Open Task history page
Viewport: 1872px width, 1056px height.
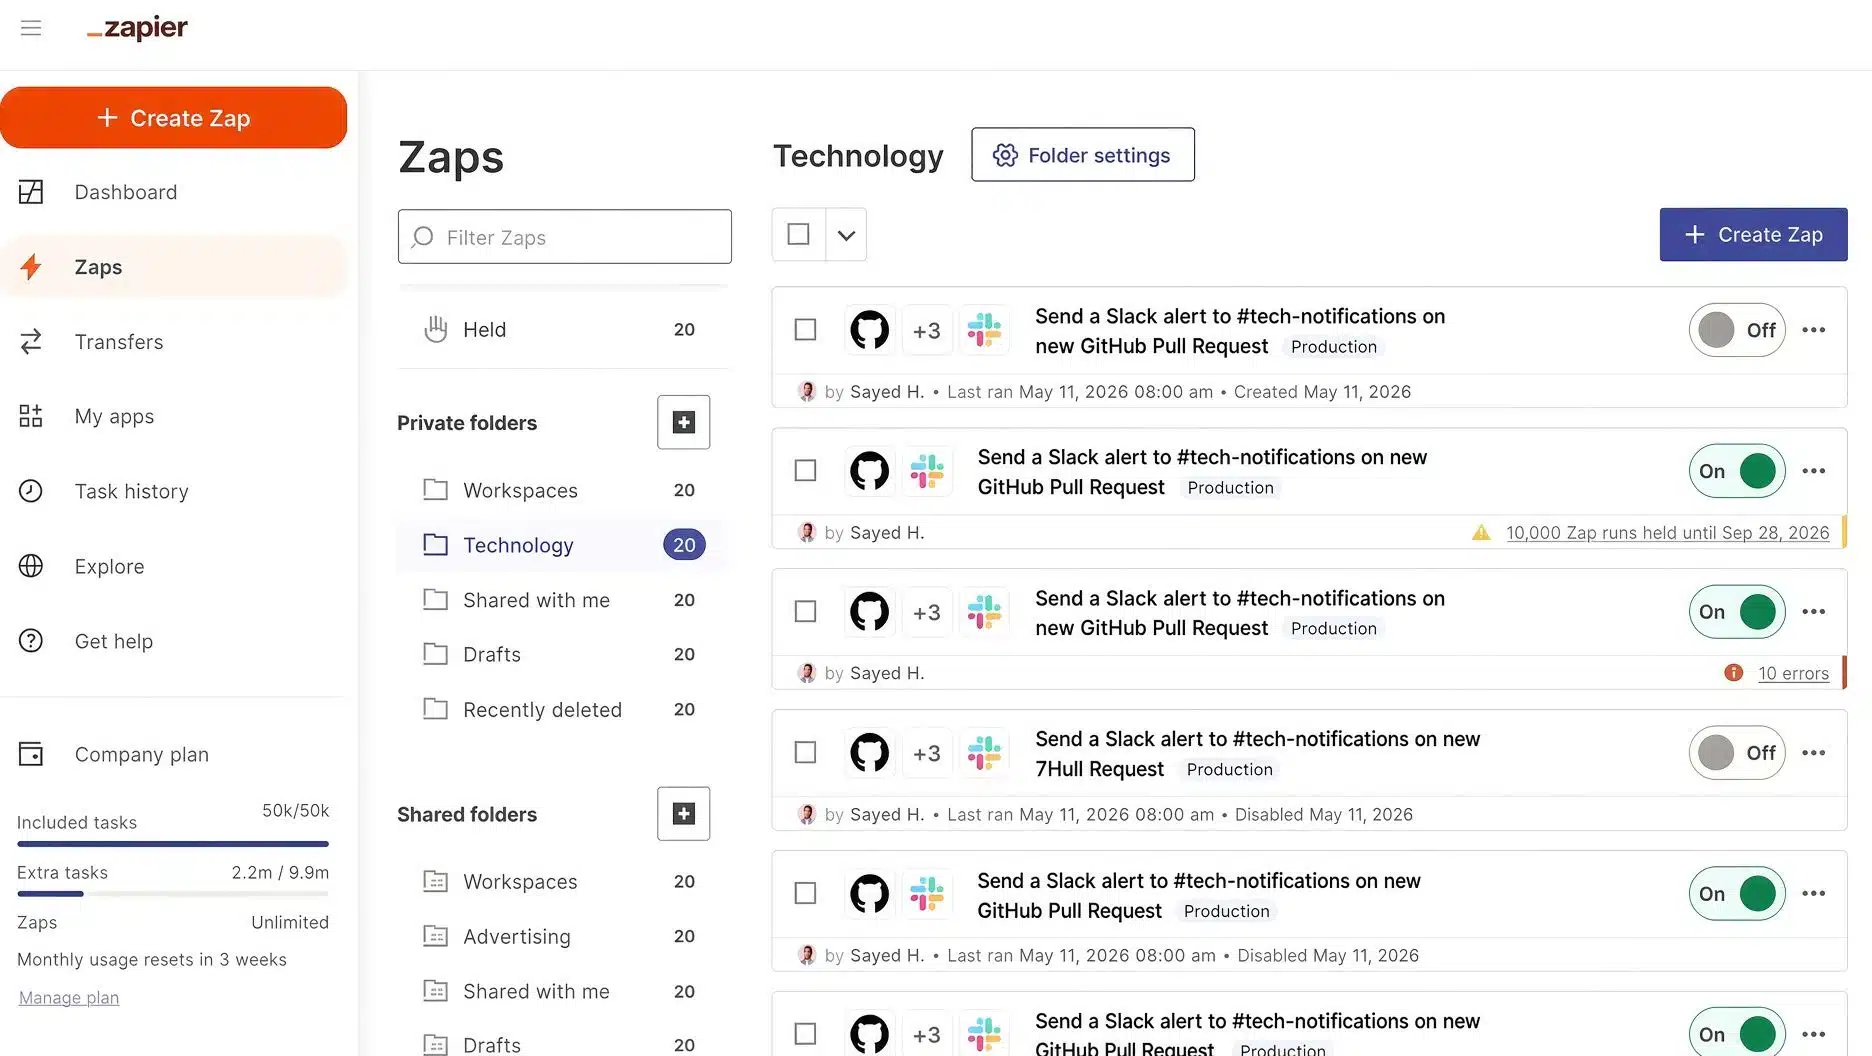click(174, 491)
